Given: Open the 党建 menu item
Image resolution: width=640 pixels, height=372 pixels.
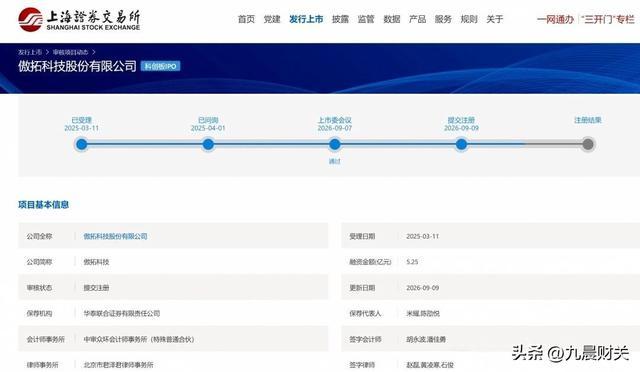Looking at the screenshot, I should pos(272,19).
